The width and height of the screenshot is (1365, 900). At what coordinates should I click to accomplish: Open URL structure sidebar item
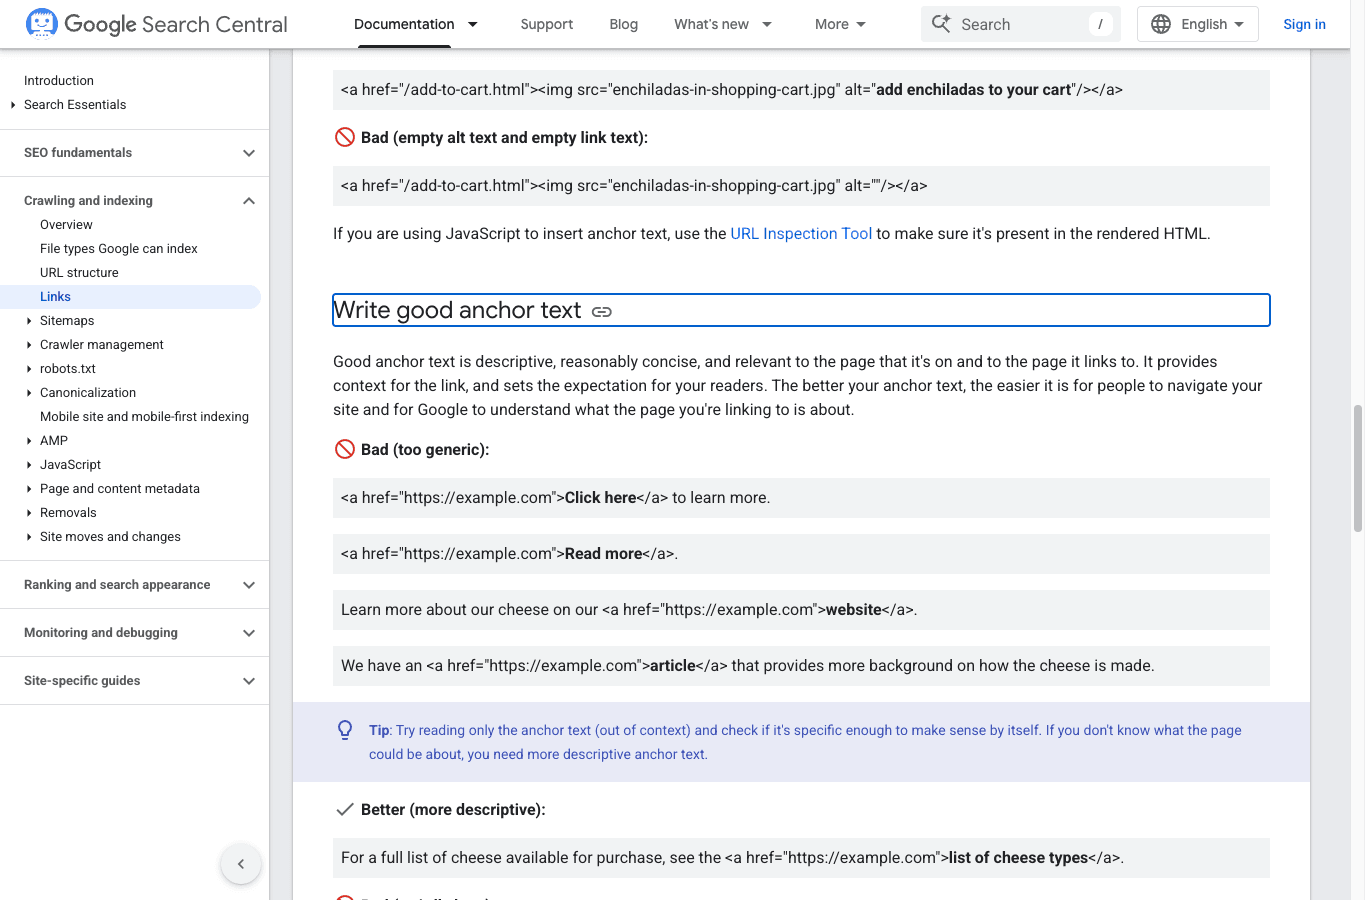coord(79,273)
